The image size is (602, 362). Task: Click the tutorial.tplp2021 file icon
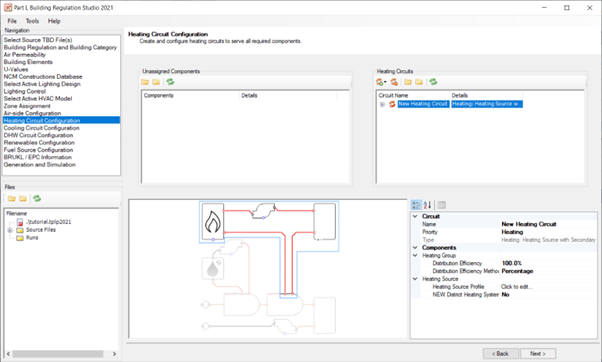[20, 222]
